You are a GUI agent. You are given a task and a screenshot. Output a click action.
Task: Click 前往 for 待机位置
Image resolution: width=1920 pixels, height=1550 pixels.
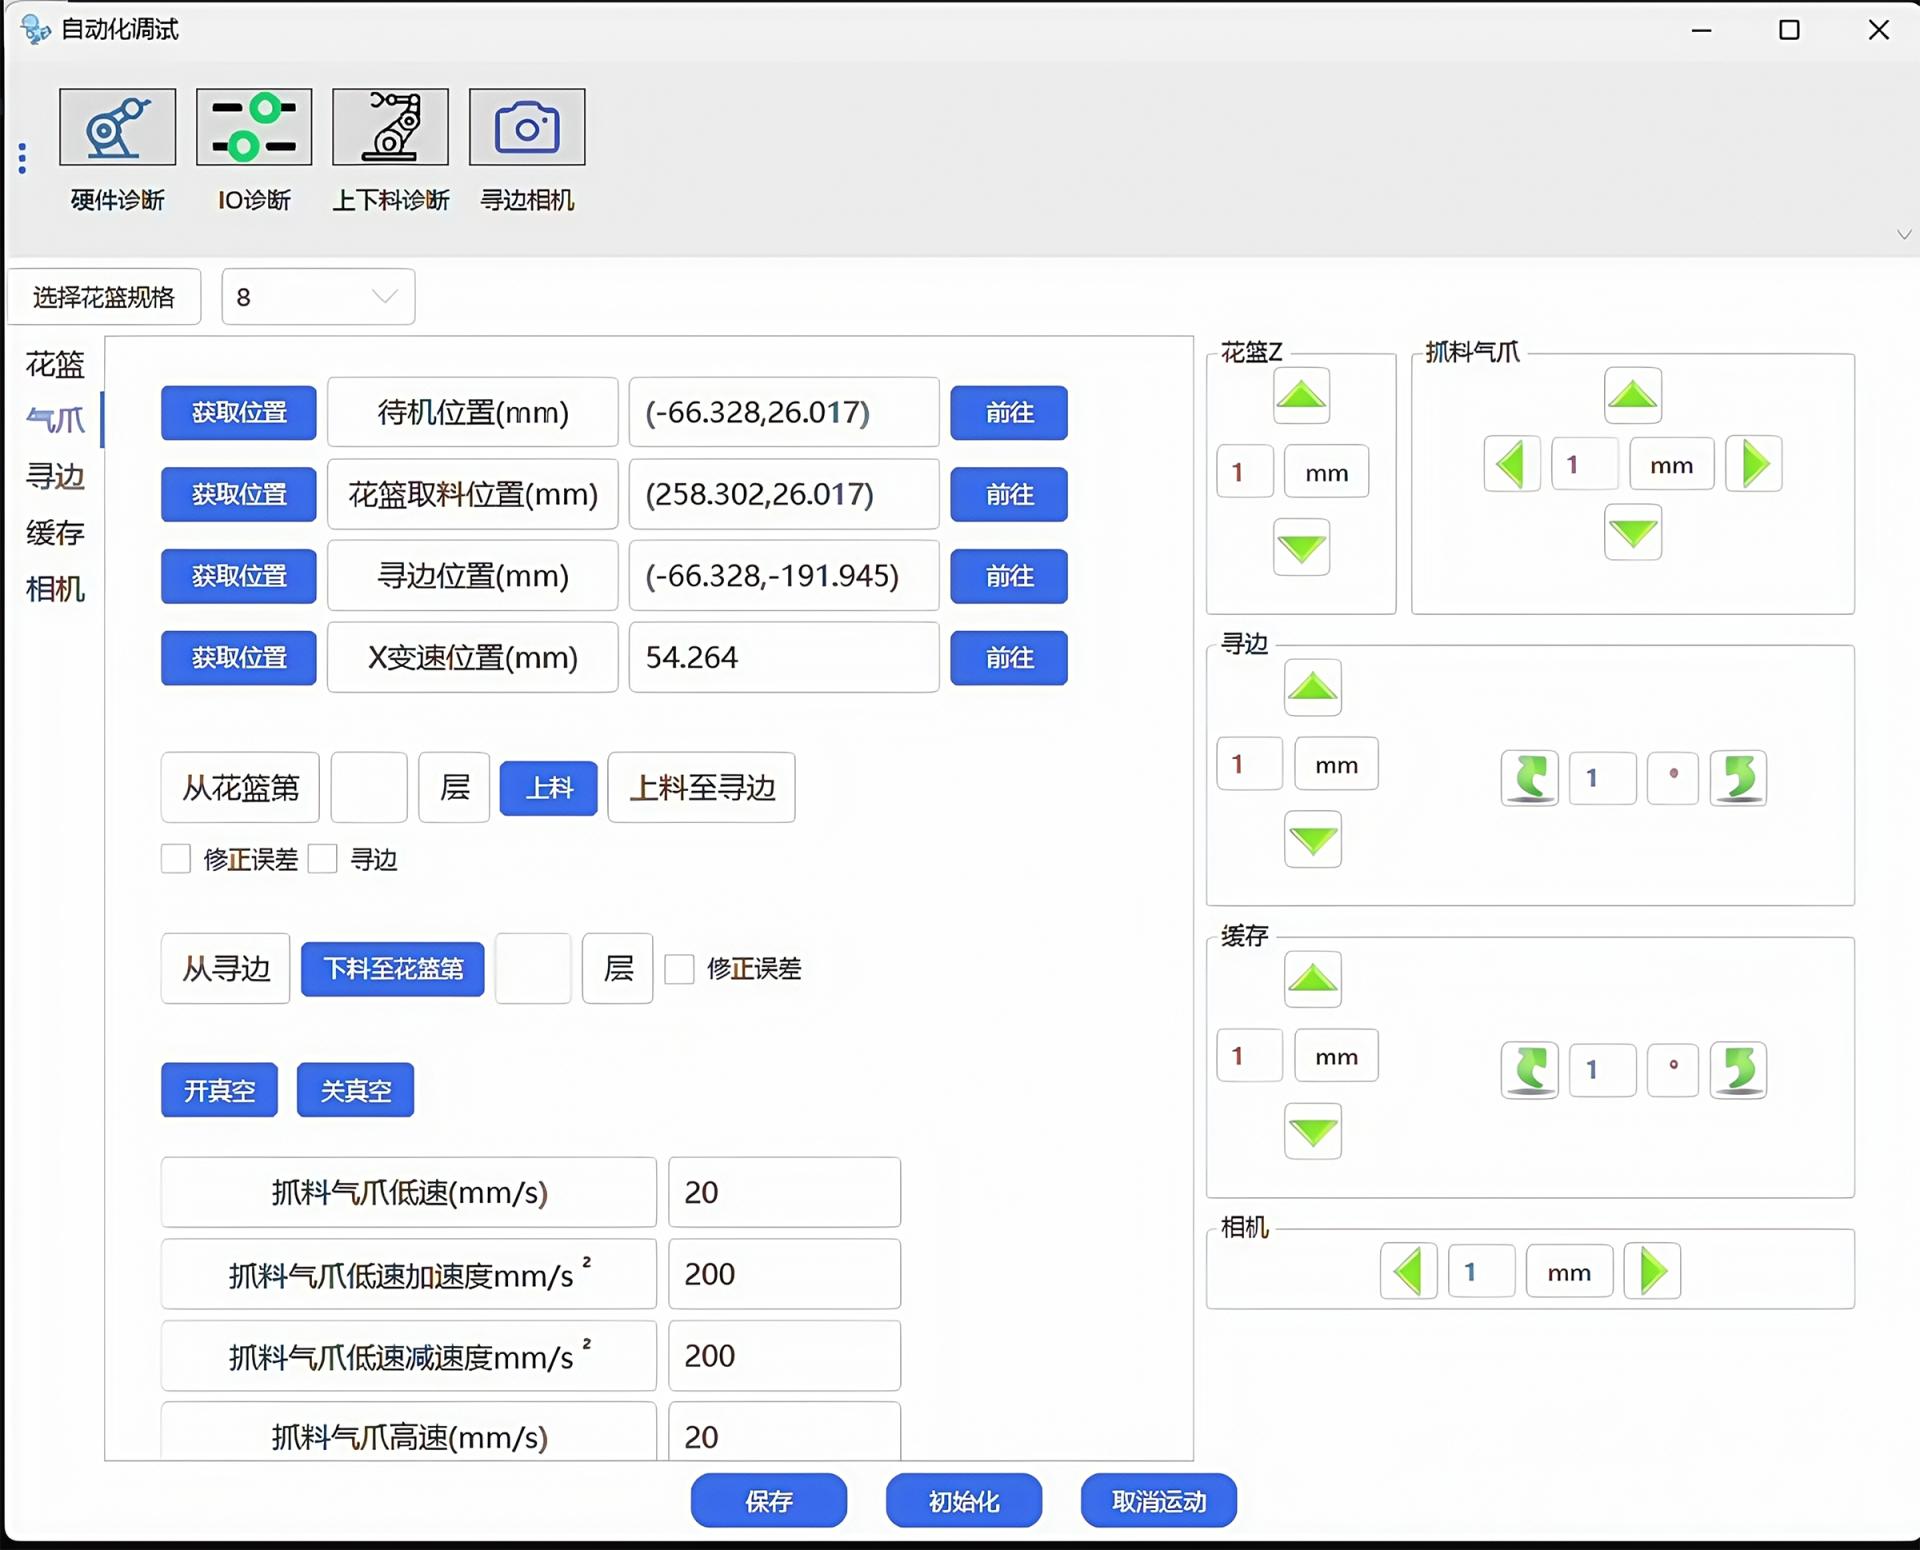click(1008, 413)
